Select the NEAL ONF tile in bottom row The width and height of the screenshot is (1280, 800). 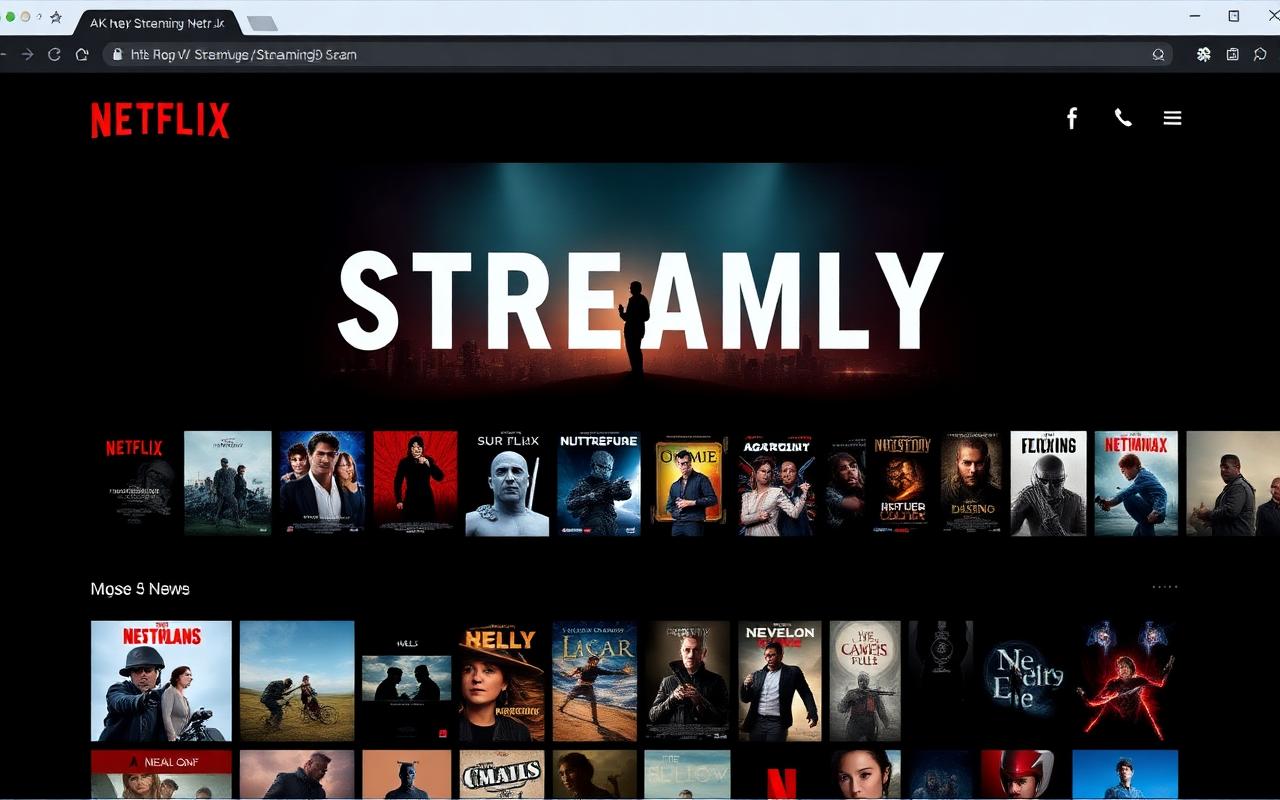coord(161,775)
